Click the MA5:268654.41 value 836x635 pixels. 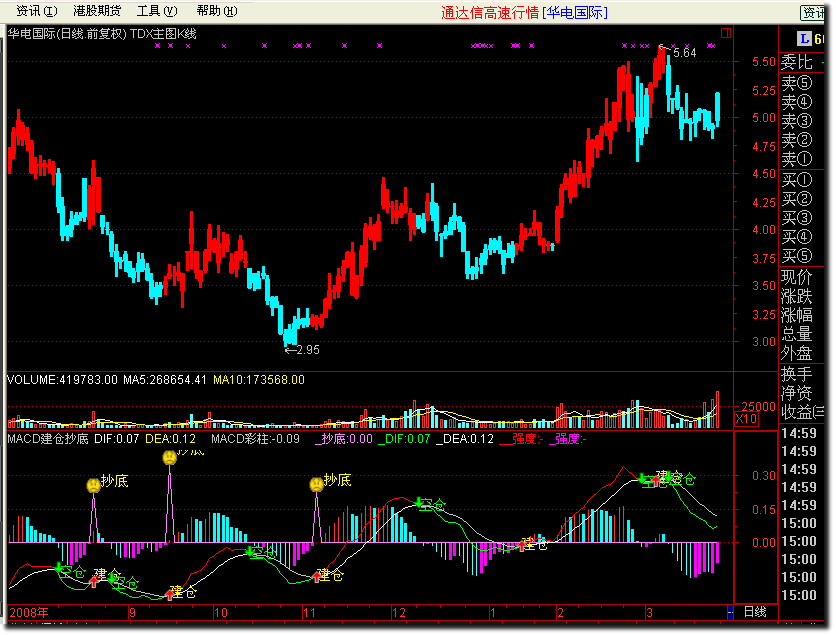(165, 380)
